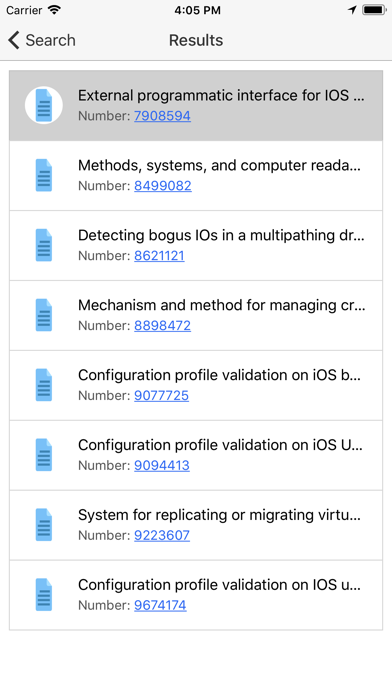This screenshot has height=696, width=392.
Task: Select the Detecting bogus IOs result title
Action: click(221, 235)
